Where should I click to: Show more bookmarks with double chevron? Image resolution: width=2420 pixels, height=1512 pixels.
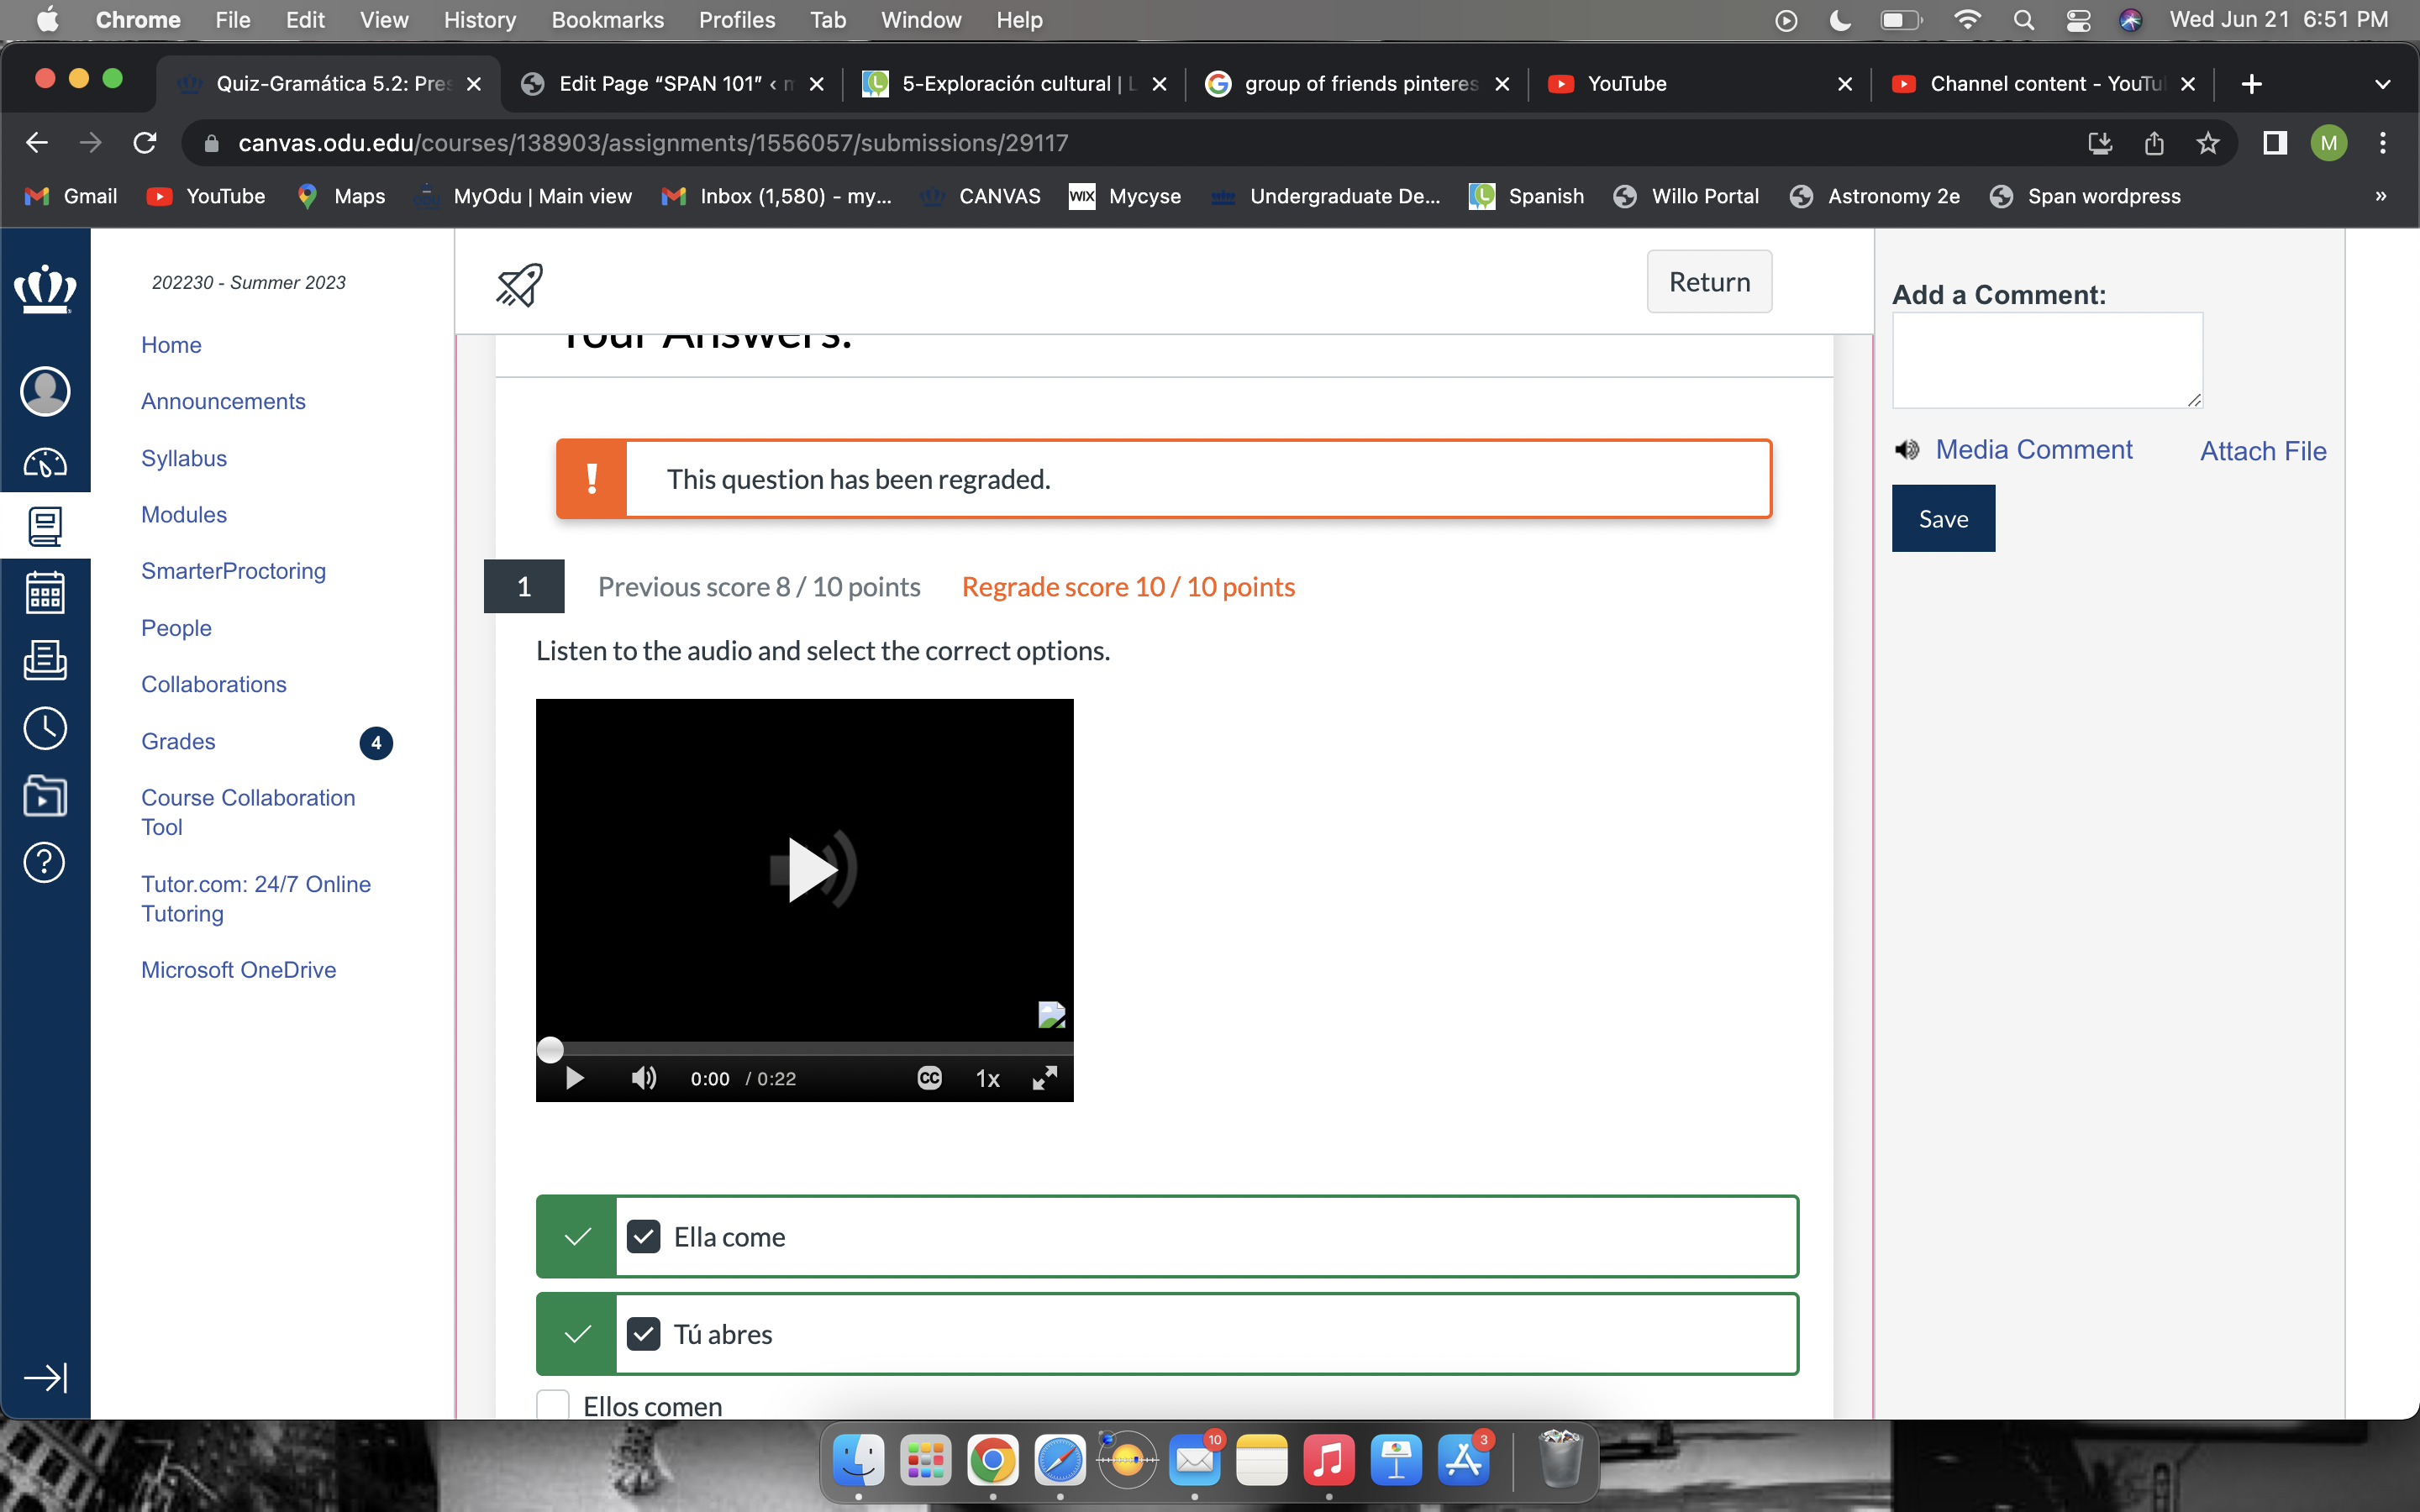[2381, 196]
